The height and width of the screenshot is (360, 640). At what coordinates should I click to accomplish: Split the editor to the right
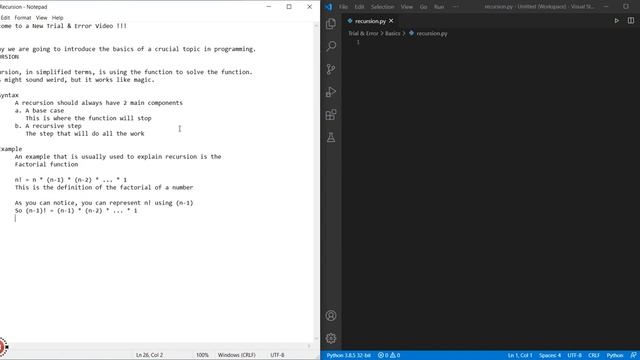[x=631, y=21]
